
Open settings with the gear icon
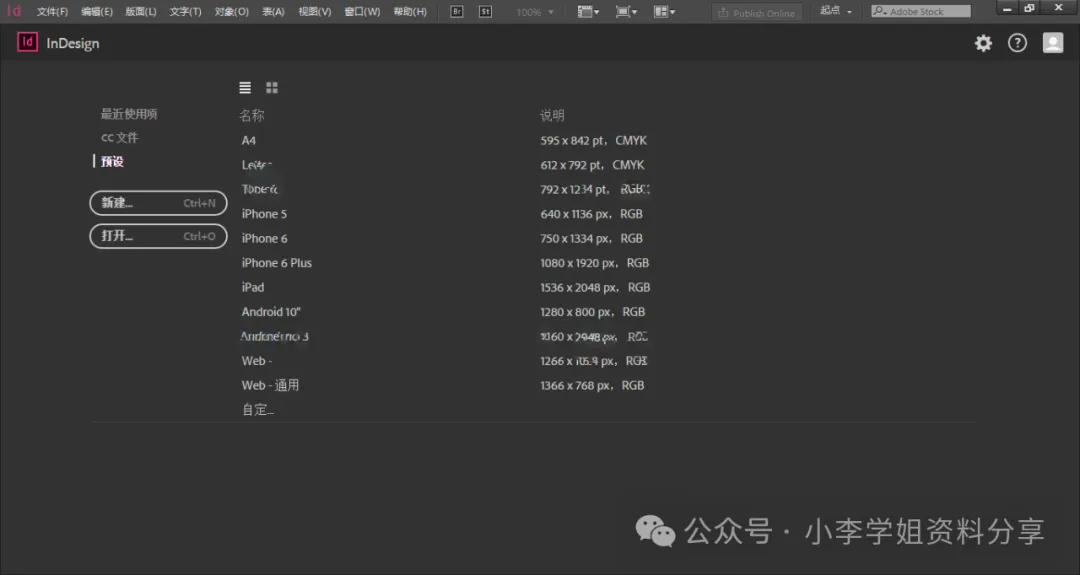[984, 43]
